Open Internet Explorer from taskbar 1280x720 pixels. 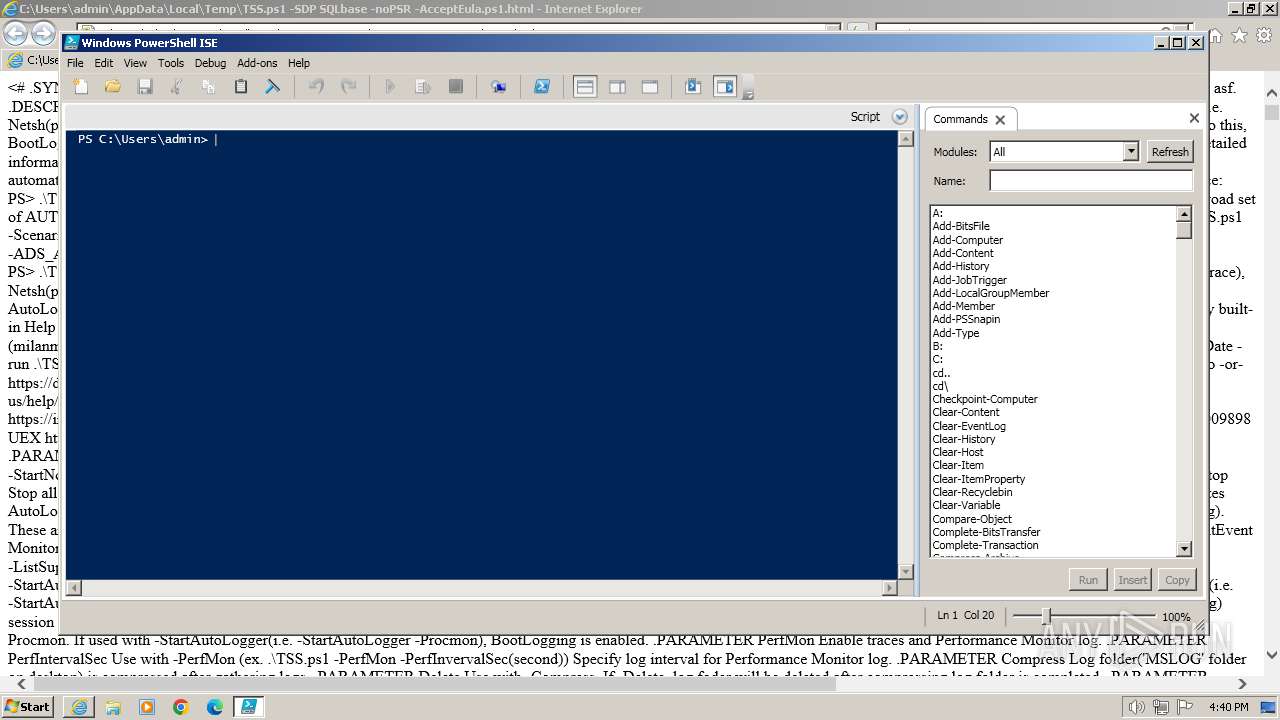pos(79,707)
